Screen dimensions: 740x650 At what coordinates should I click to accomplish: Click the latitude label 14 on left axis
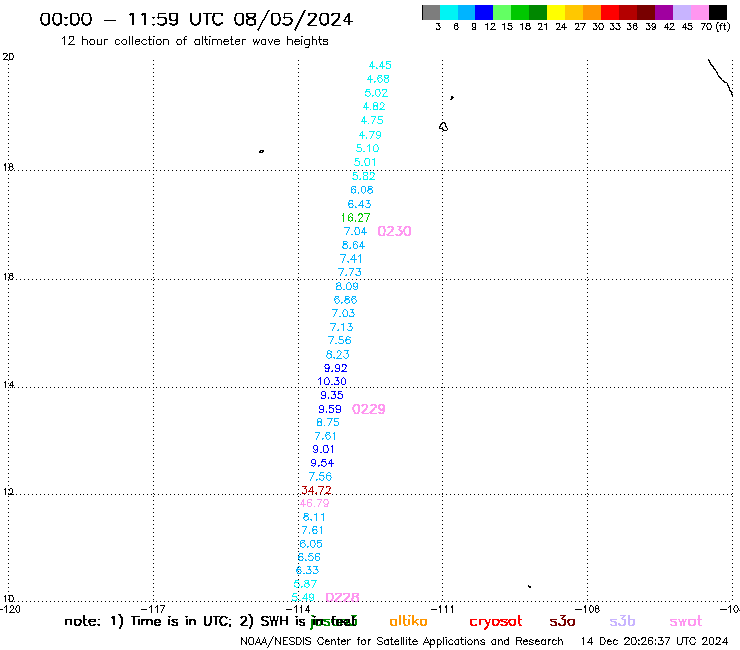pos(8,385)
